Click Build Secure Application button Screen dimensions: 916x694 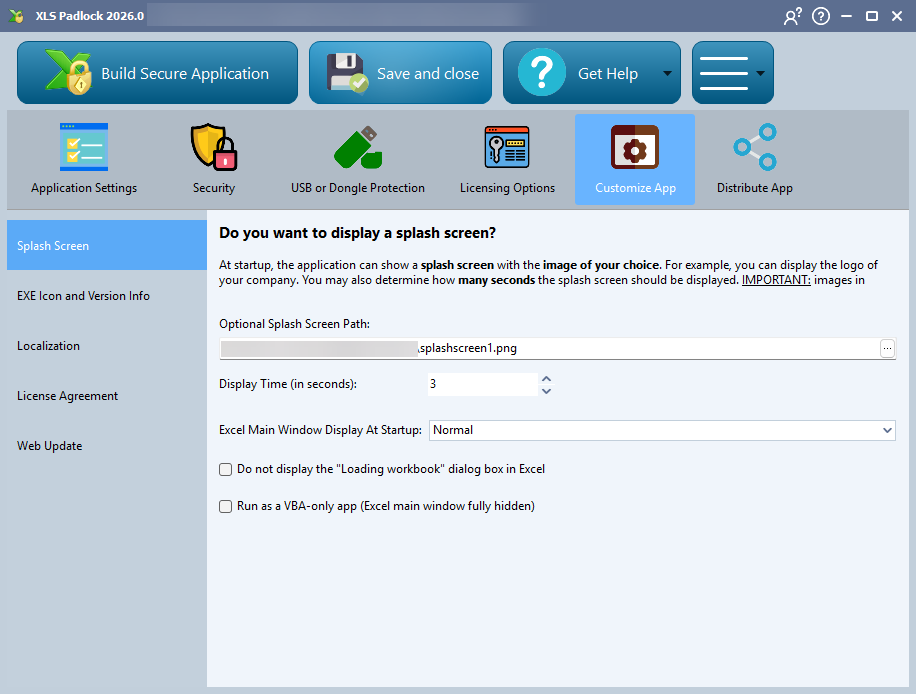tap(157, 73)
